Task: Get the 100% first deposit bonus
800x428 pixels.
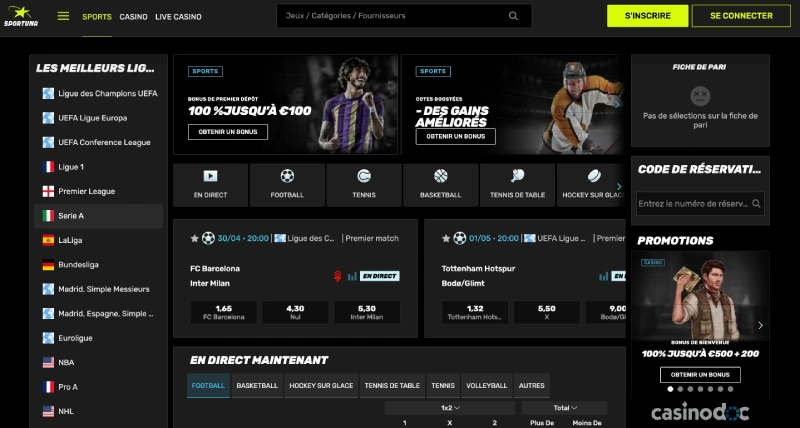Action: [x=228, y=132]
